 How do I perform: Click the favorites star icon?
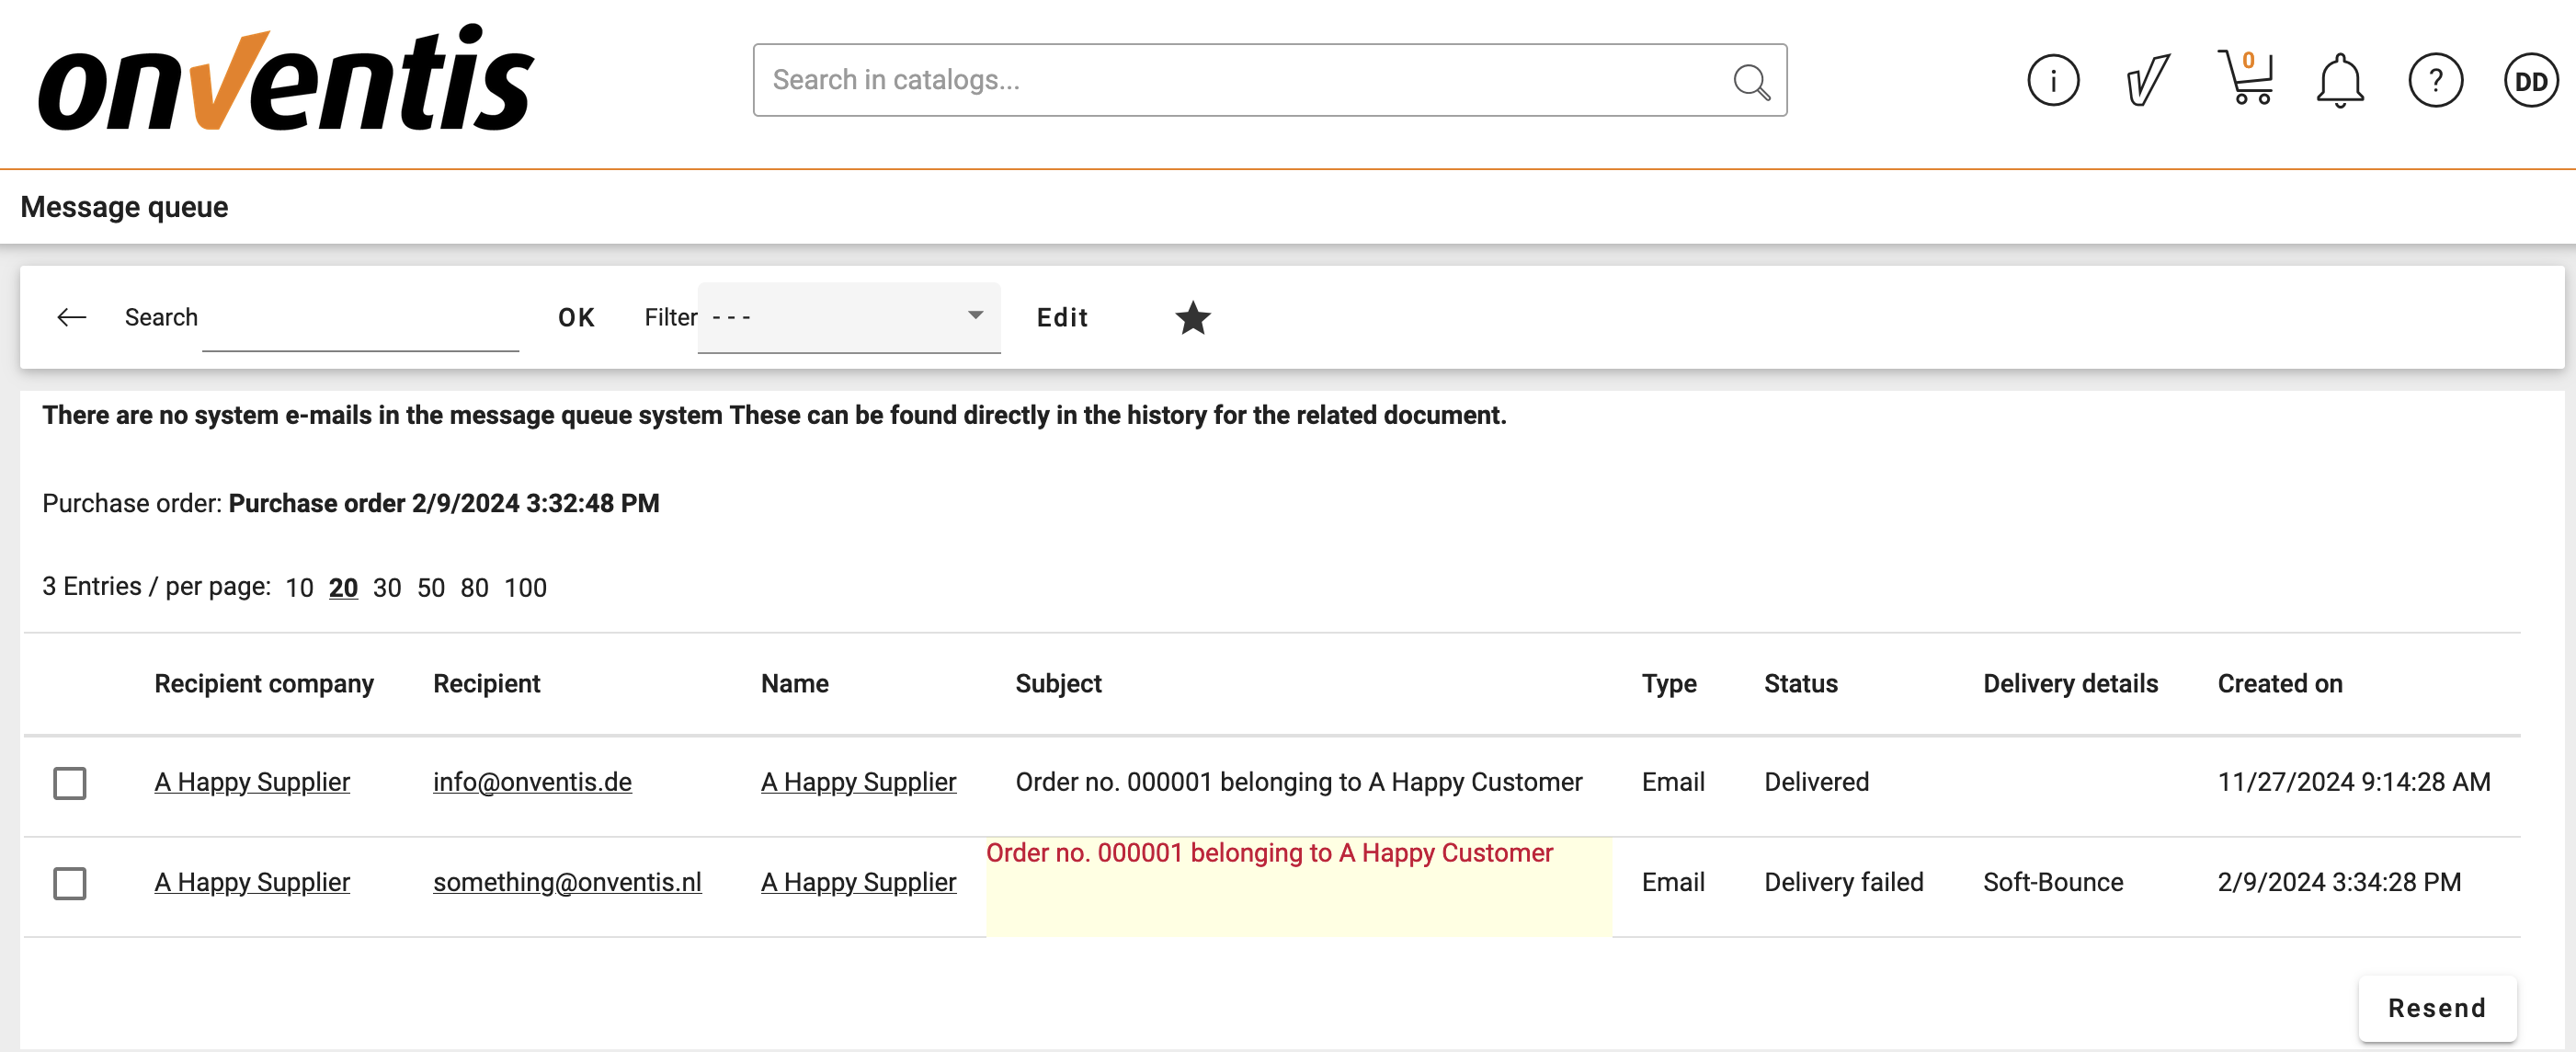coord(1192,318)
